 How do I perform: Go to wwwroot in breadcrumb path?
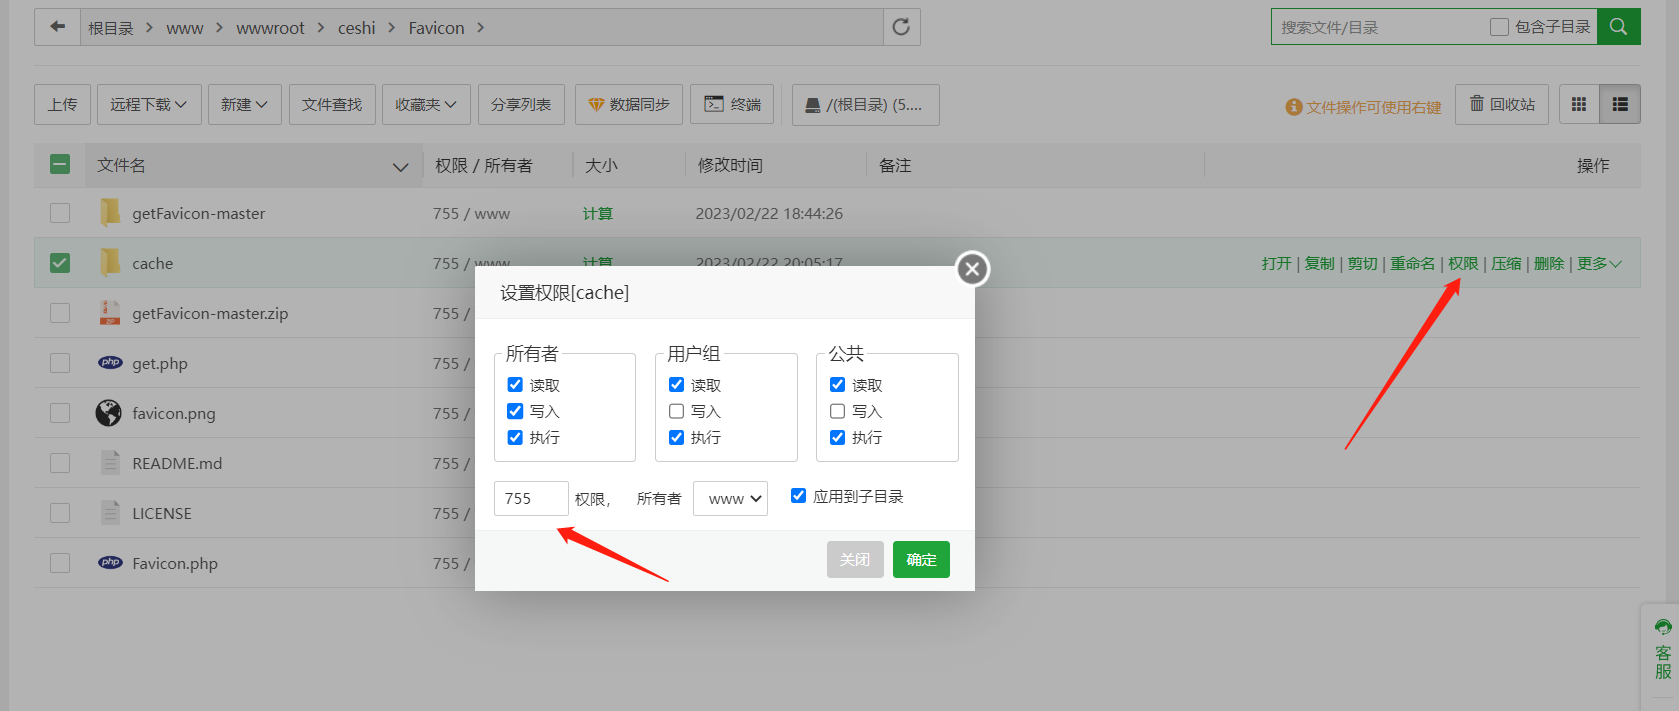pyautogui.click(x=270, y=28)
